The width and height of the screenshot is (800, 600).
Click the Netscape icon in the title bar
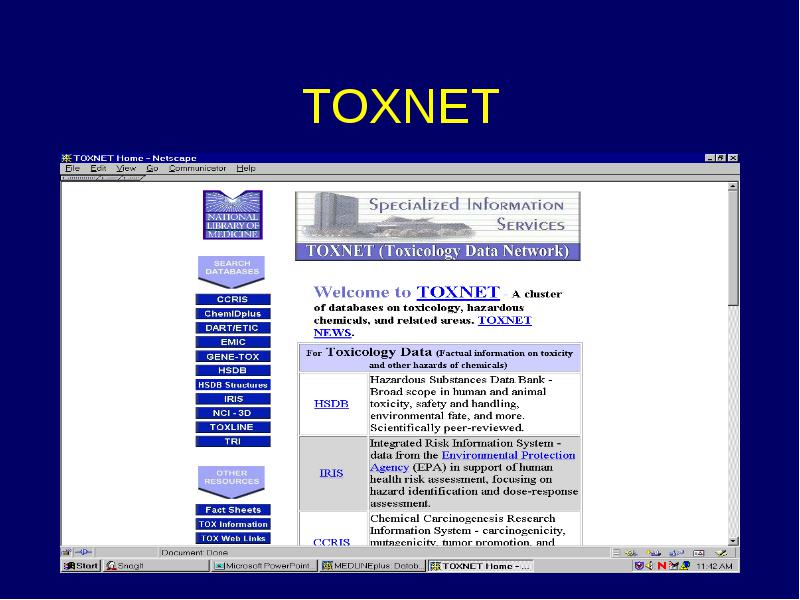pos(66,158)
